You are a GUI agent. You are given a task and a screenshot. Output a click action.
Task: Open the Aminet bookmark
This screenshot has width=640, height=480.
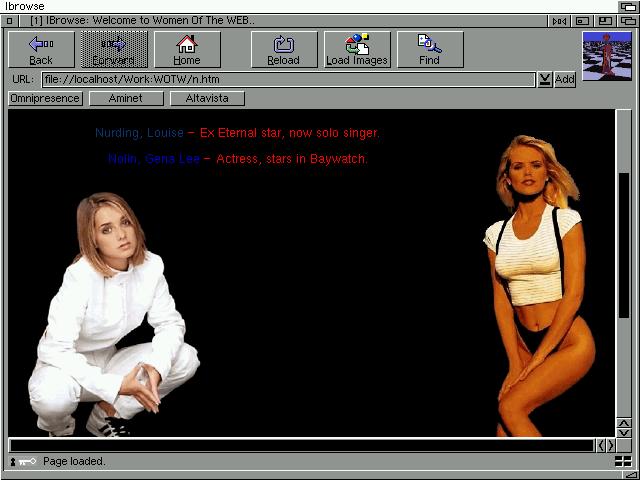coord(125,98)
